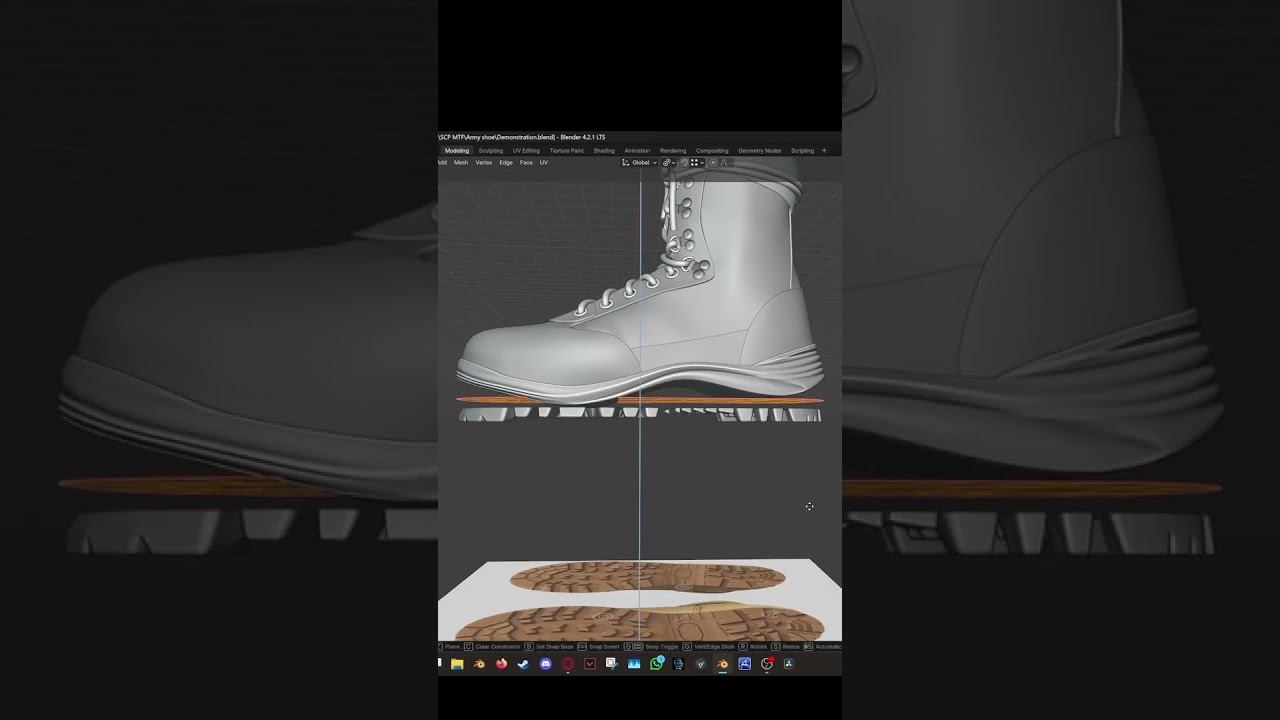Open Discord from the taskbar
This screenshot has height=720, width=1280.
point(545,664)
